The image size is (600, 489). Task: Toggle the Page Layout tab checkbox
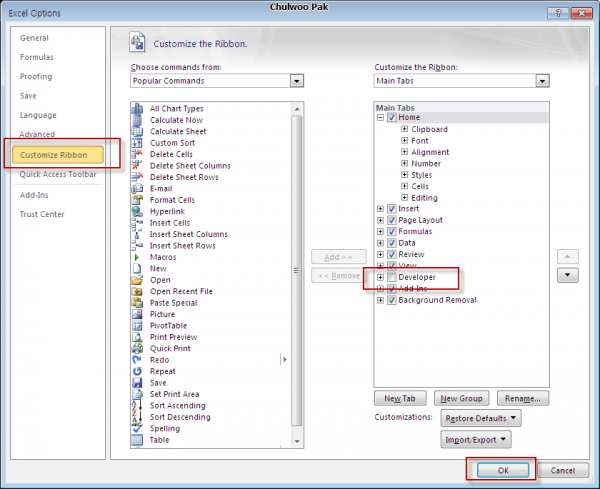(x=391, y=220)
